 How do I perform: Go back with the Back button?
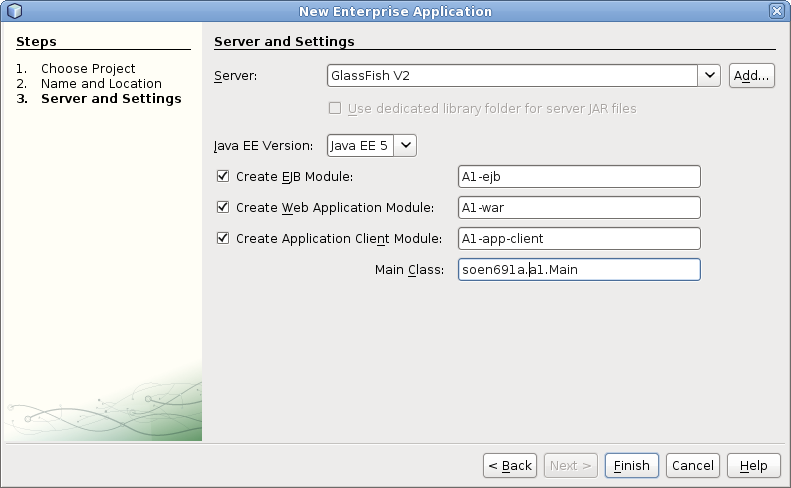tap(510, 466)
